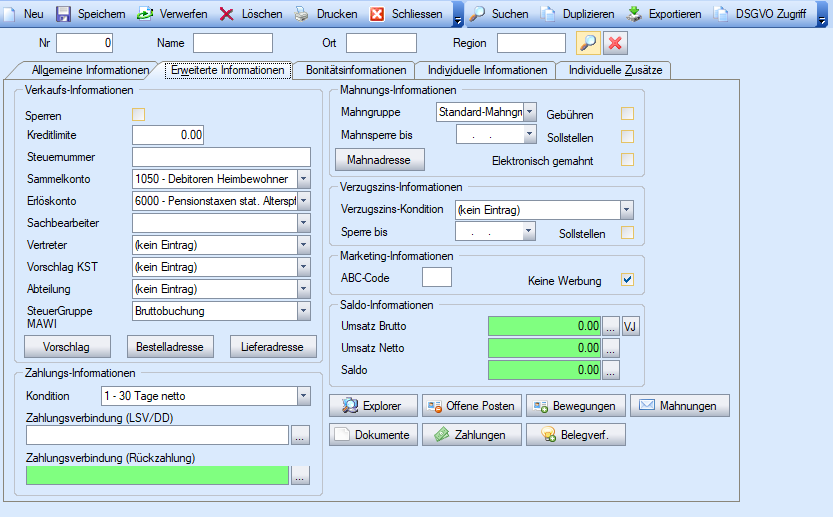Screen dimensions: 833x517
Task: Expand the Verzugszins-Kondition dropdown
Action: click(625, 210)
